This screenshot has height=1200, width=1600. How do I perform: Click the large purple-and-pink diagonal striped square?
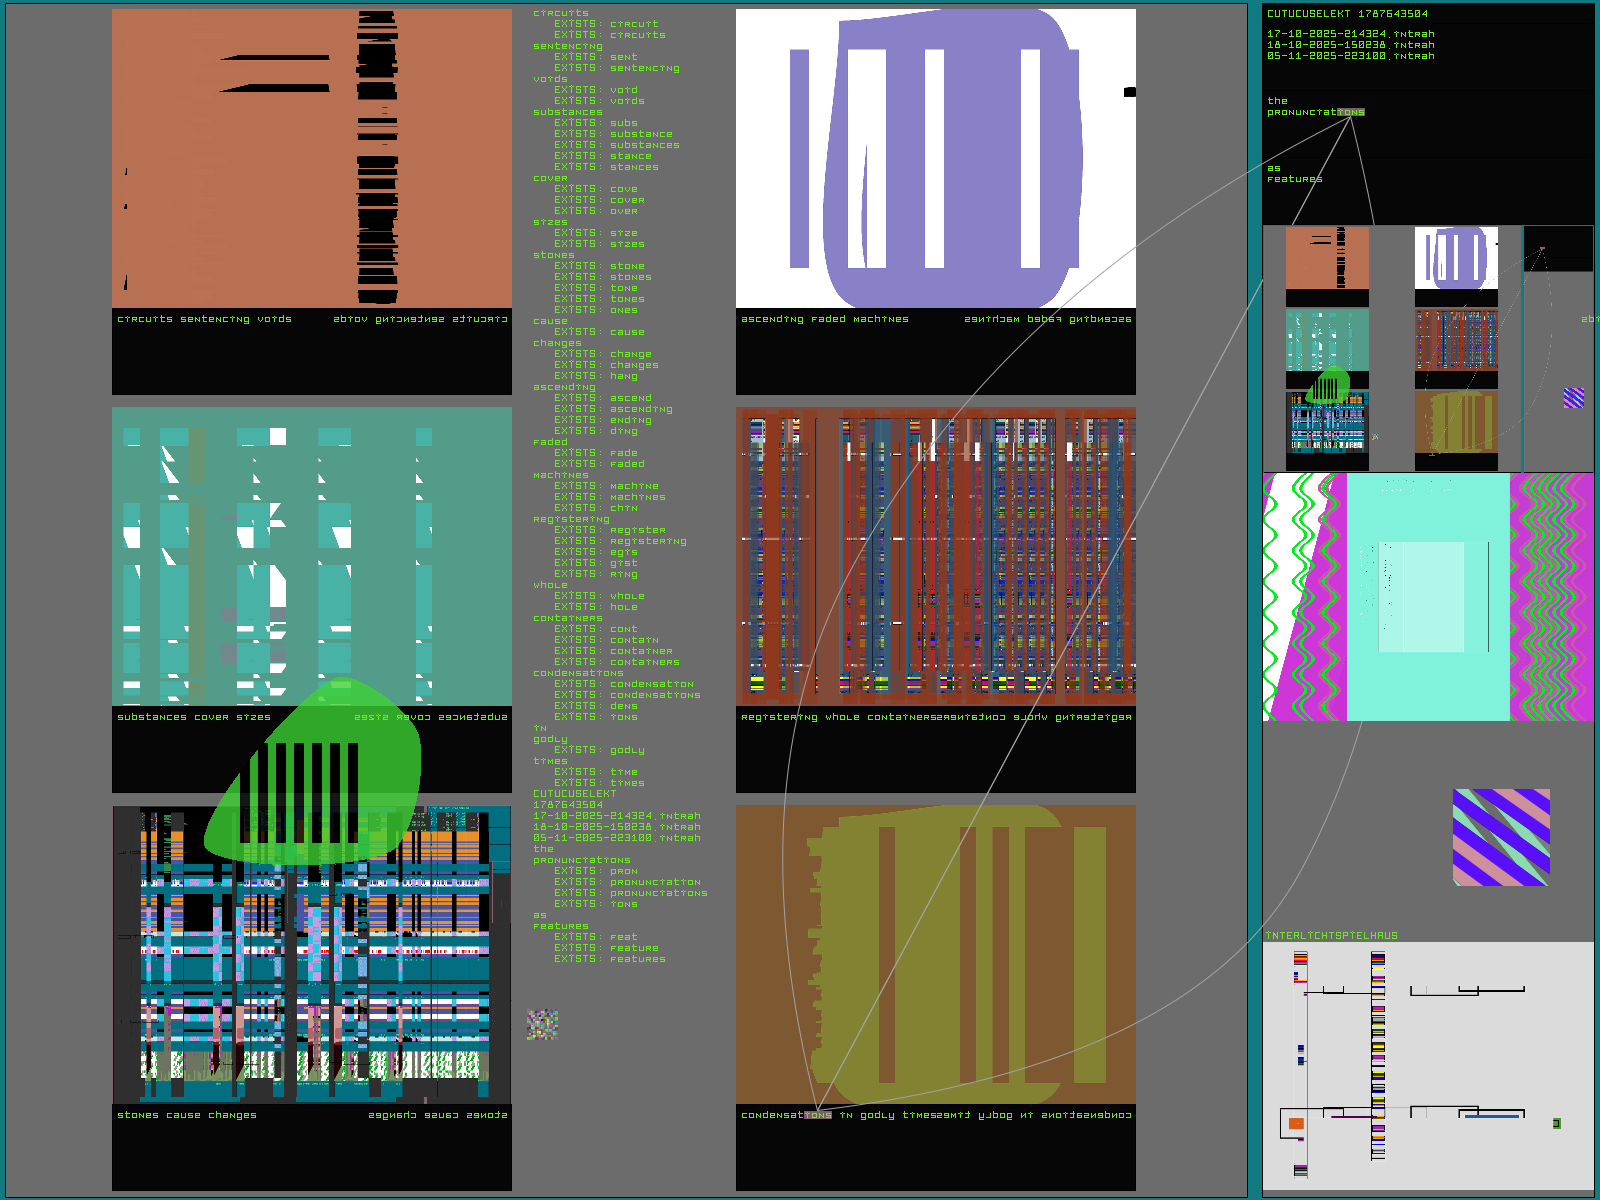click(1501, 837)
